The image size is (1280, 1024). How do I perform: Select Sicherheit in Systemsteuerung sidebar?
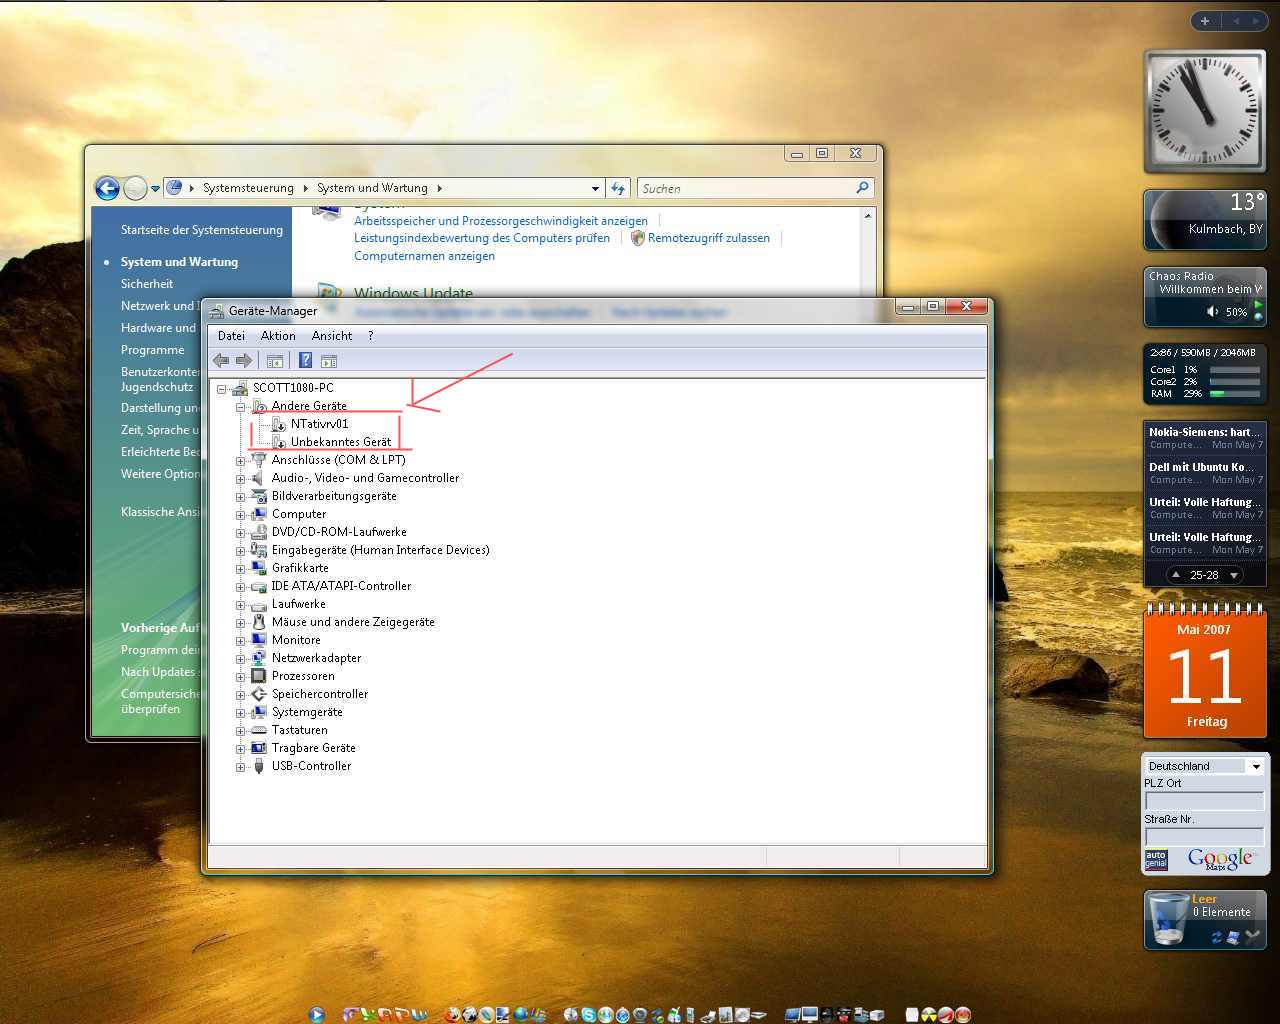147,284
